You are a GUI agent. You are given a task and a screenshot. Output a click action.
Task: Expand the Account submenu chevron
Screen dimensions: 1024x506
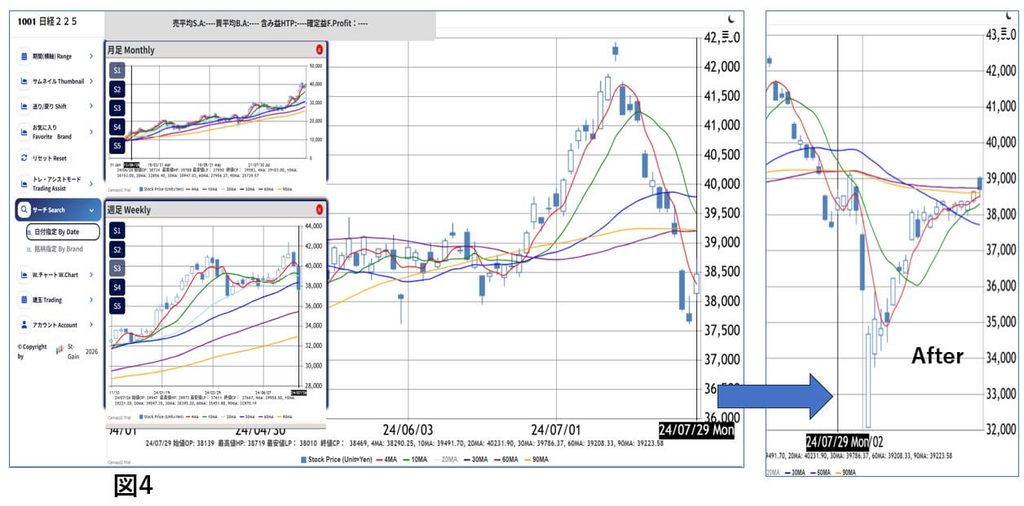point(91,324)
